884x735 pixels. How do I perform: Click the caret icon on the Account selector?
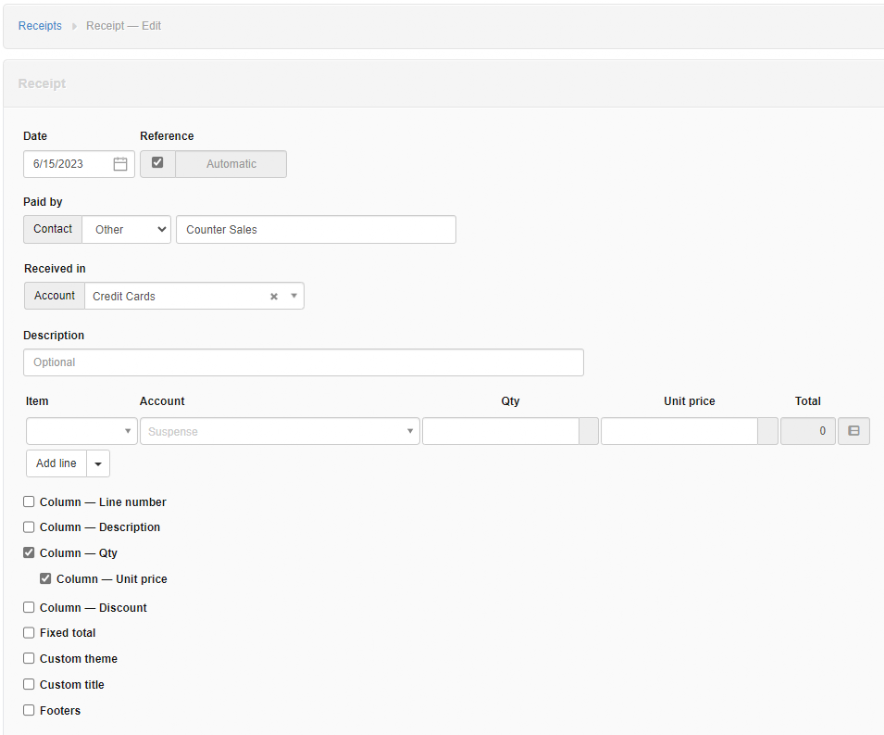293,296
